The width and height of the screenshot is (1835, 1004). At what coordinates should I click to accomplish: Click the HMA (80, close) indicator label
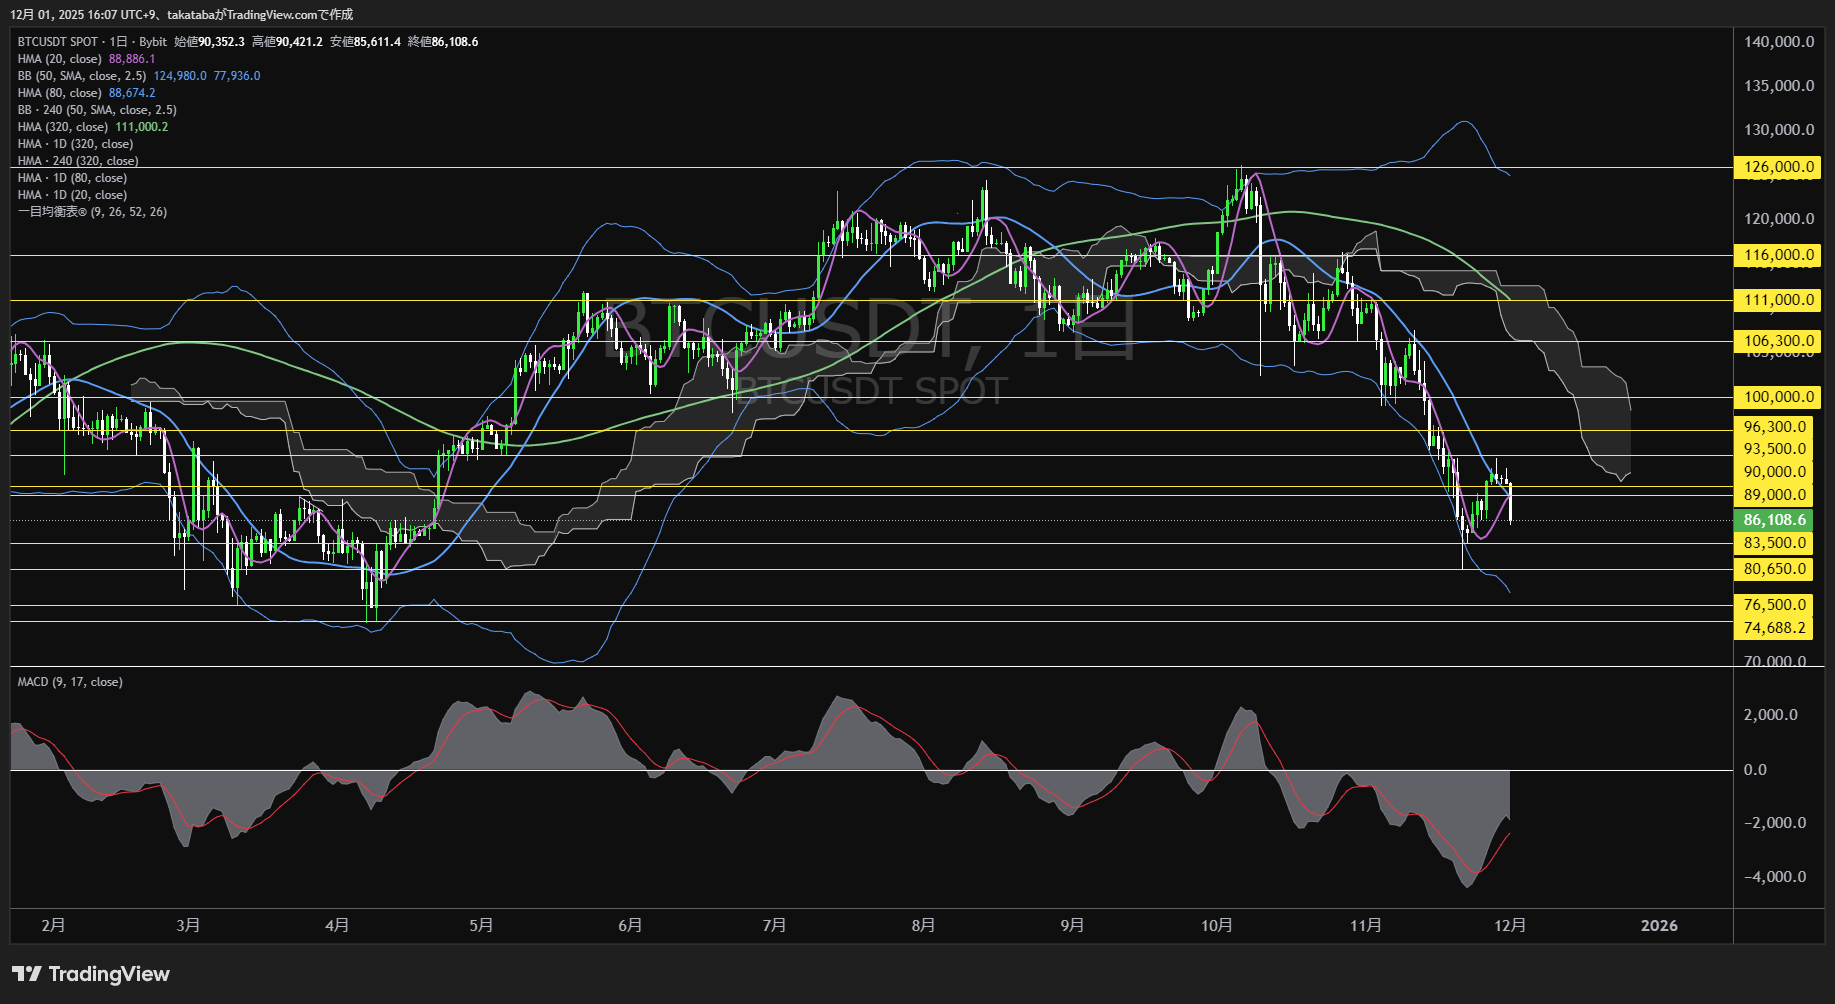[x=60, y=93]
